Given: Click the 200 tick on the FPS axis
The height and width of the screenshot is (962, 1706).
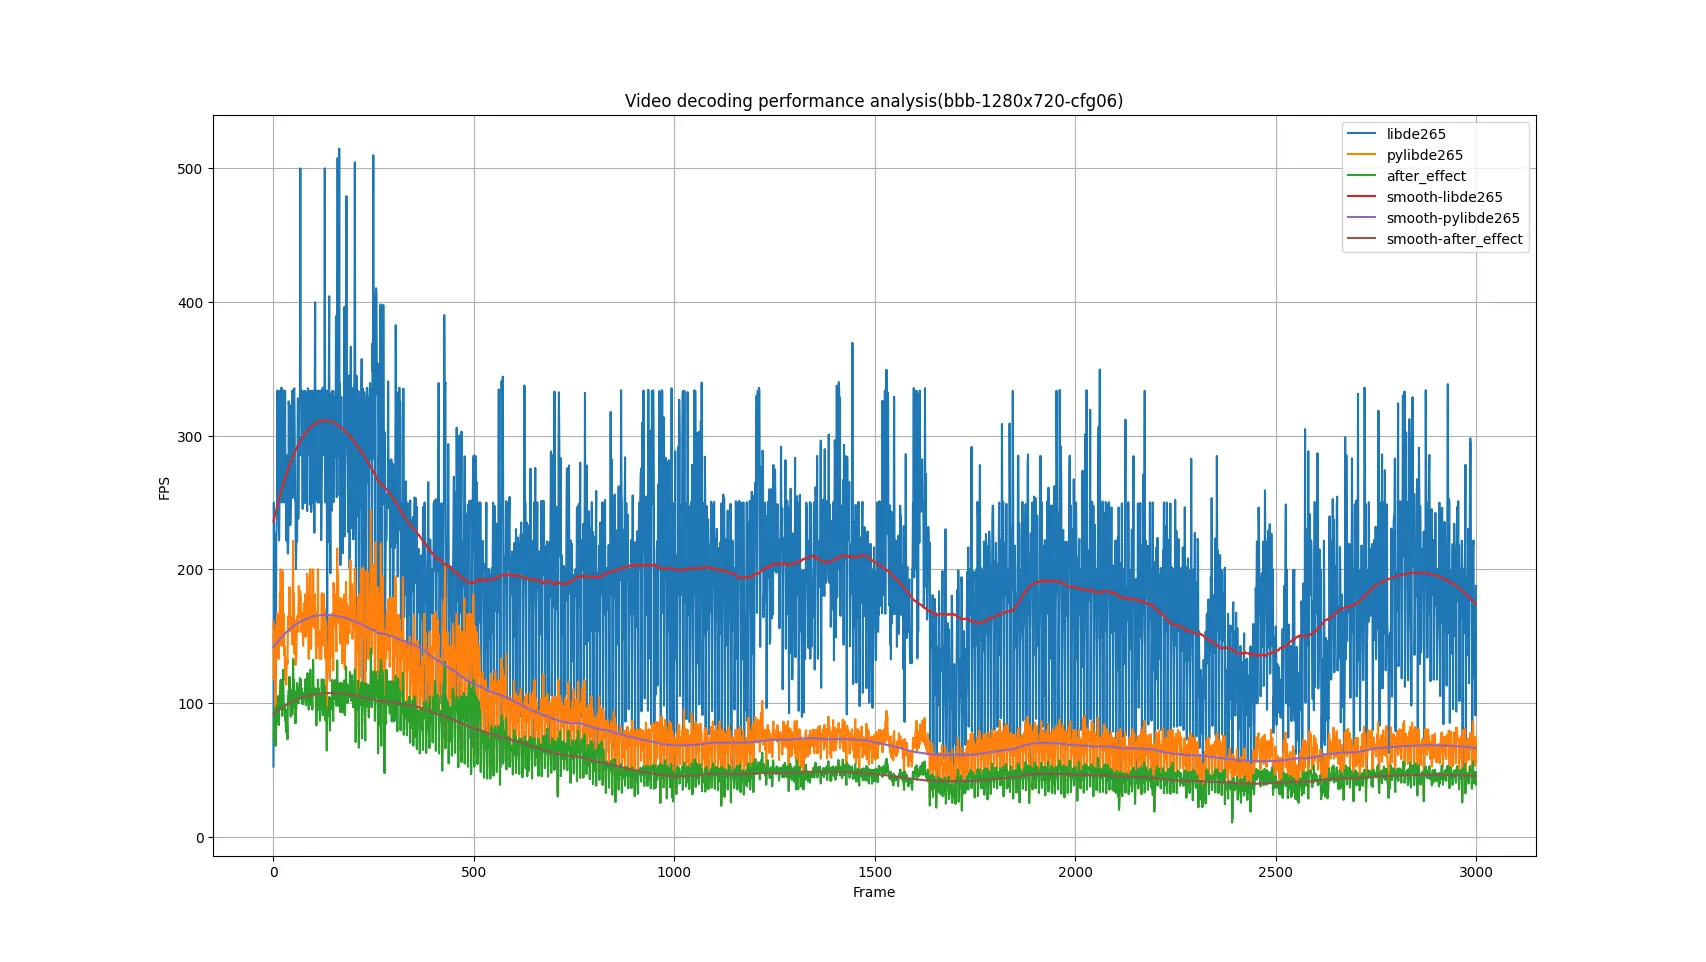Looking at the screenshot, I should pyautogui.click(x=190, y=570).
